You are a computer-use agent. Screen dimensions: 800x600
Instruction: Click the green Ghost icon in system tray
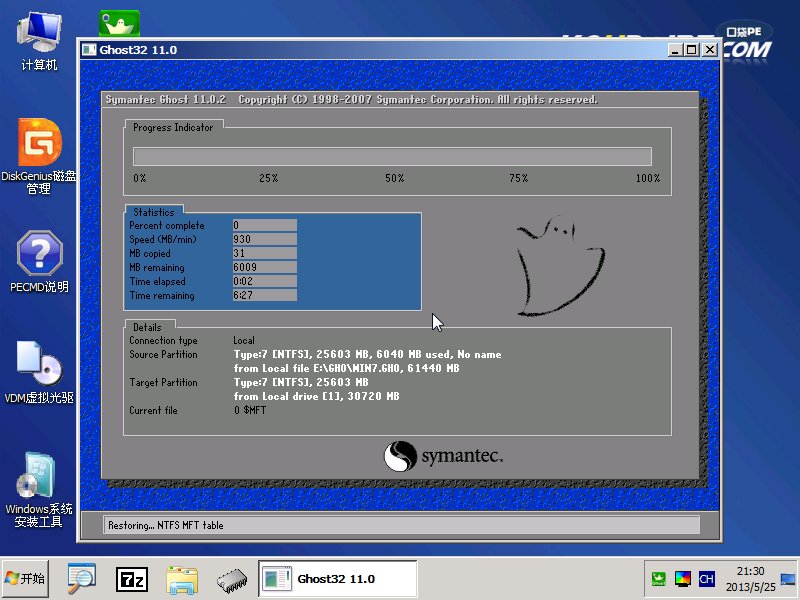[x=659, y=578]
